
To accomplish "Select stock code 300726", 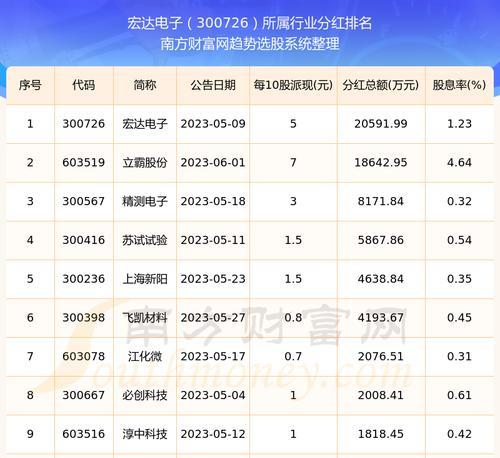I will point(84,124).
